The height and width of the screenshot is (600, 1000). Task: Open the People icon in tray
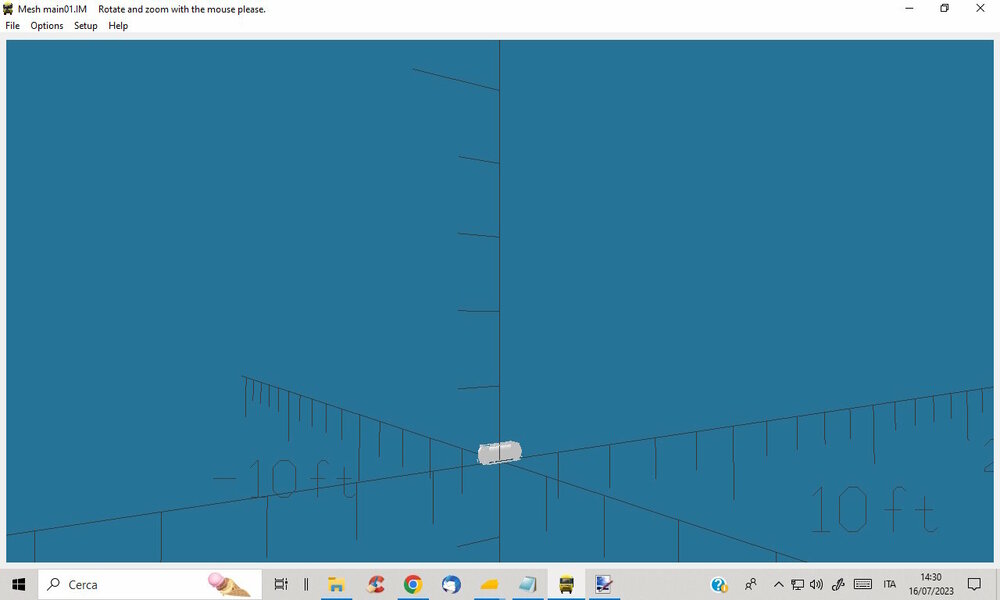751,584
